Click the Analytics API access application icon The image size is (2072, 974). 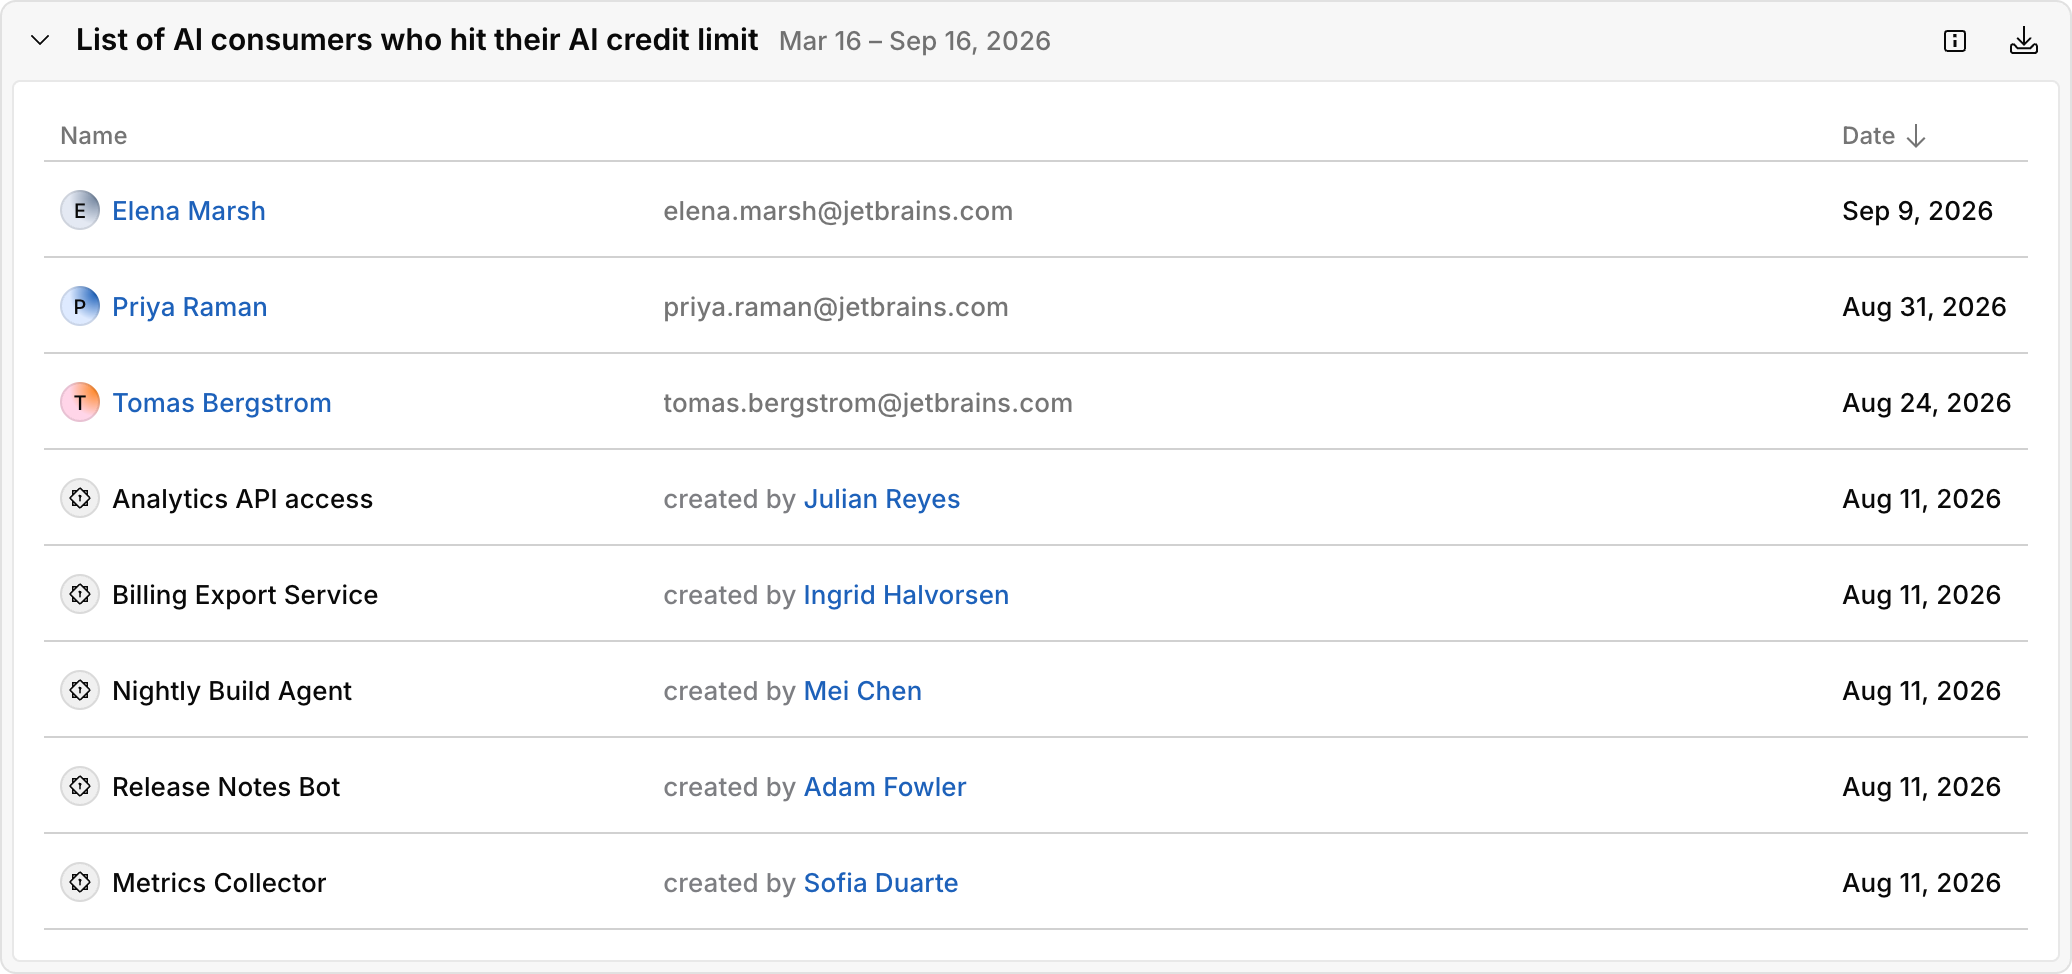click(80, 499)
